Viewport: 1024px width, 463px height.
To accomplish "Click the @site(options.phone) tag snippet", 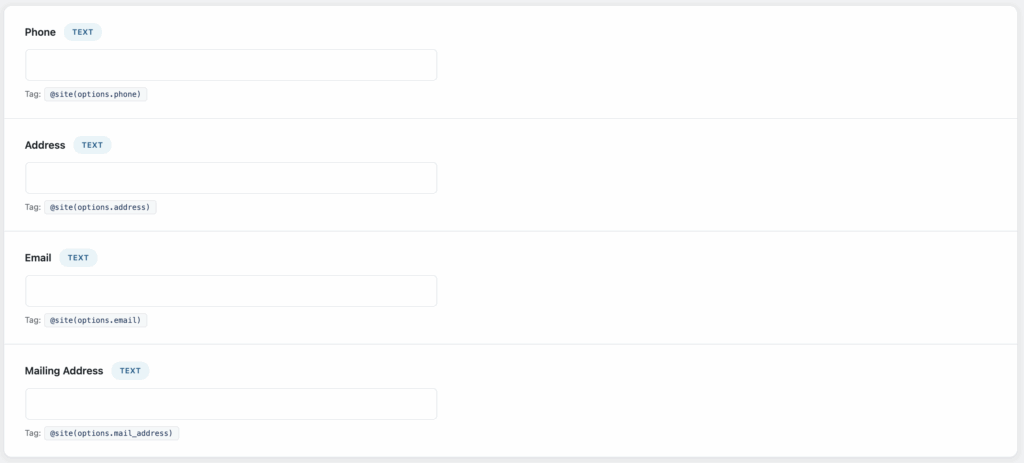I will (96, 94).
